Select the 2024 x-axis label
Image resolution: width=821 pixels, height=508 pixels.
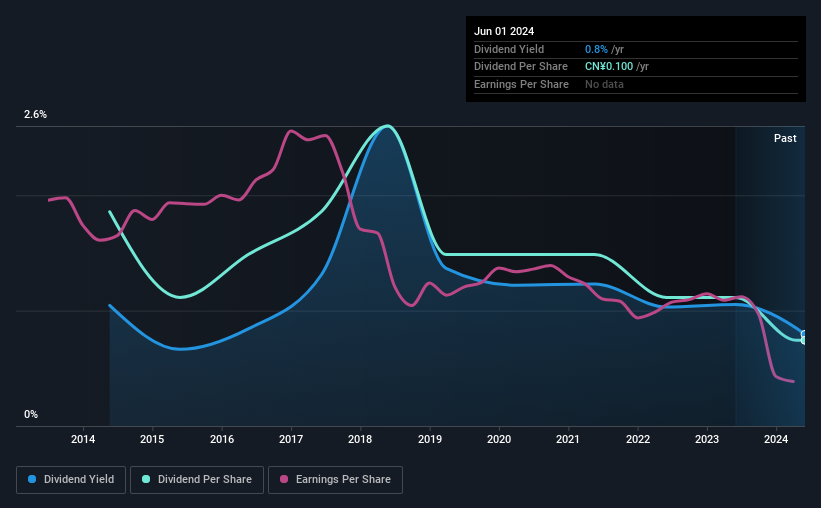click(776, 439)
